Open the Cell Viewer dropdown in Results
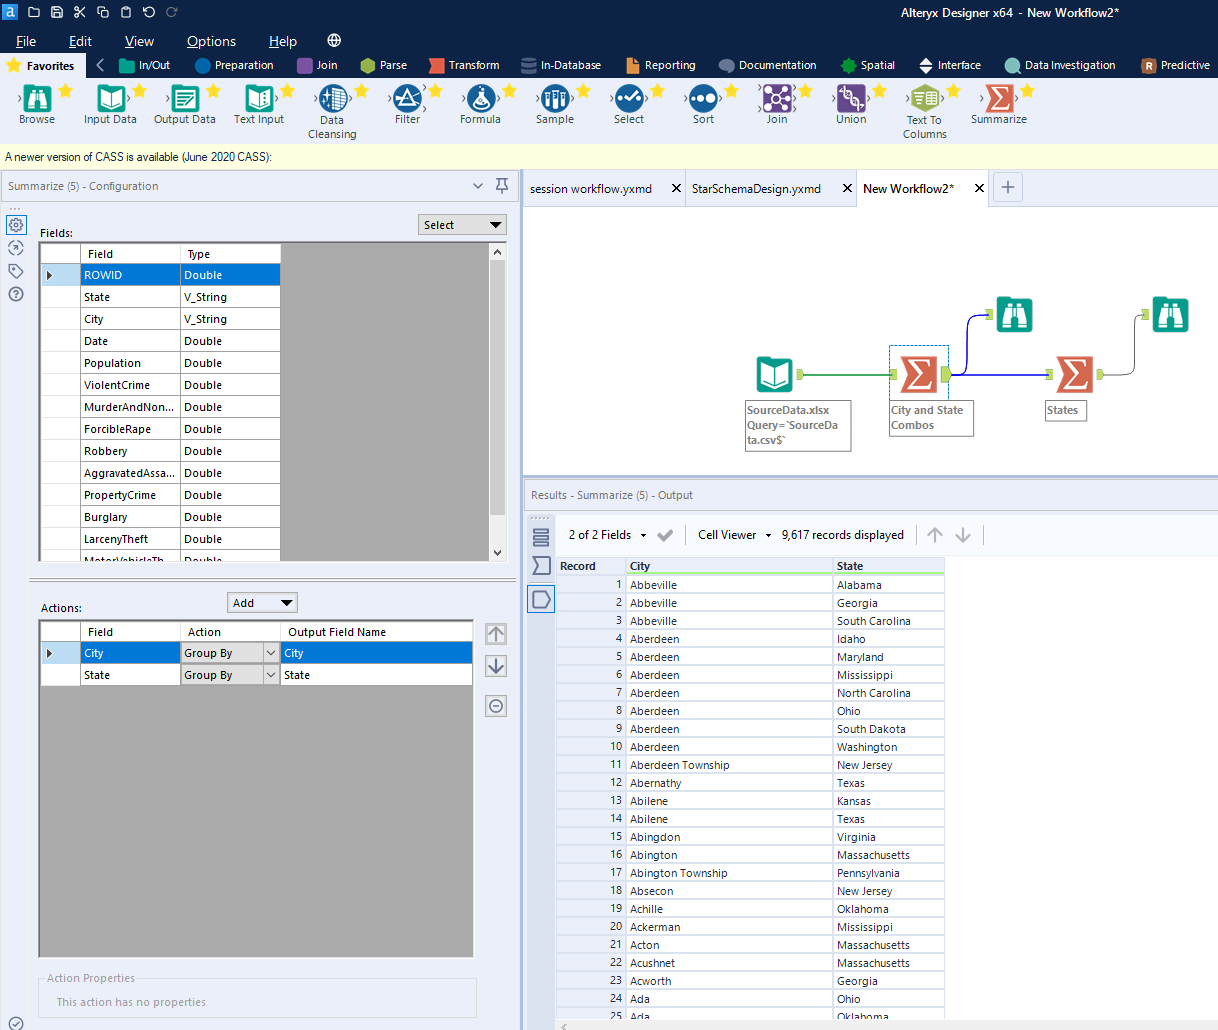Image resolution: width=1218 pixels, height=1030 pixels. tap(733, 535)
